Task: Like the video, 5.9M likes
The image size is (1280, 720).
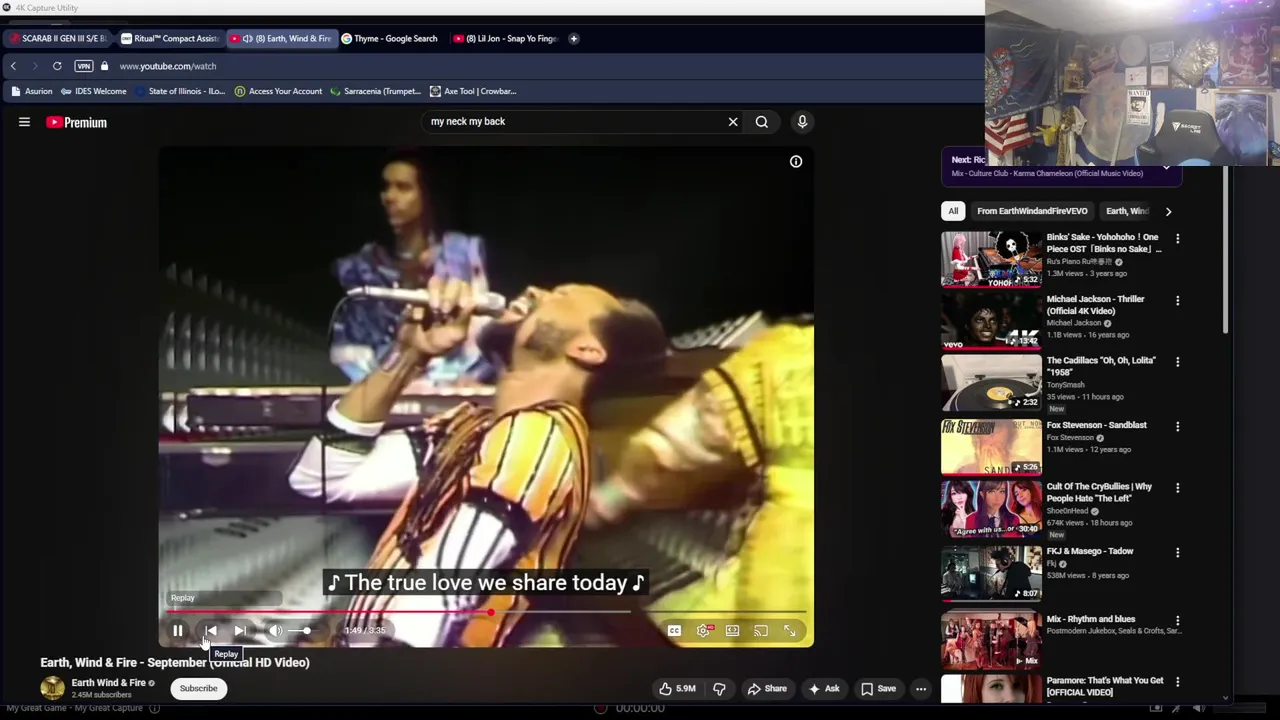Action: click(677, 688)
